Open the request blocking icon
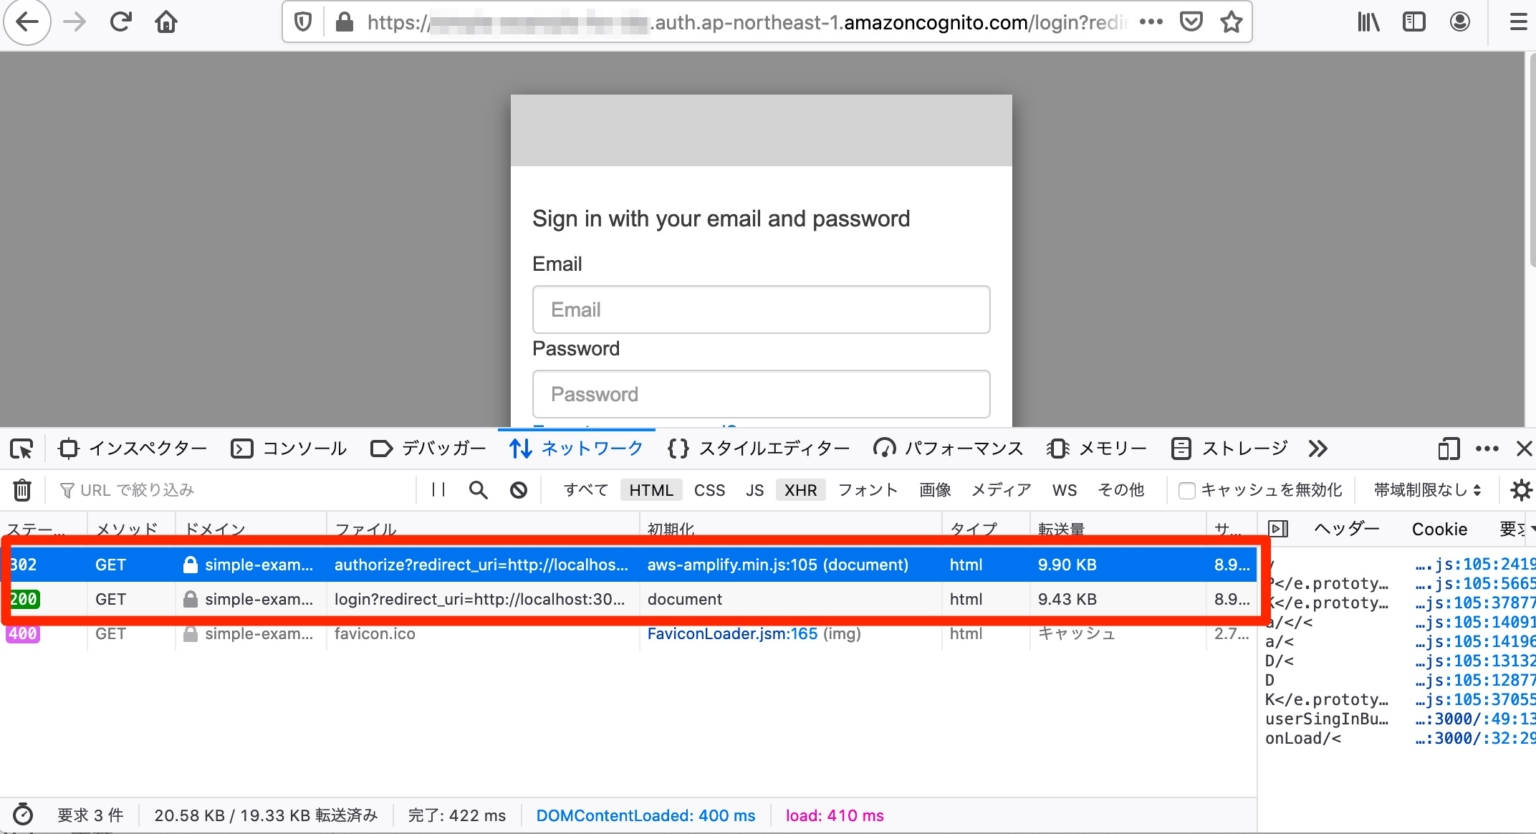The height and width of the screenshot is (834, 1536). (516, 489)
